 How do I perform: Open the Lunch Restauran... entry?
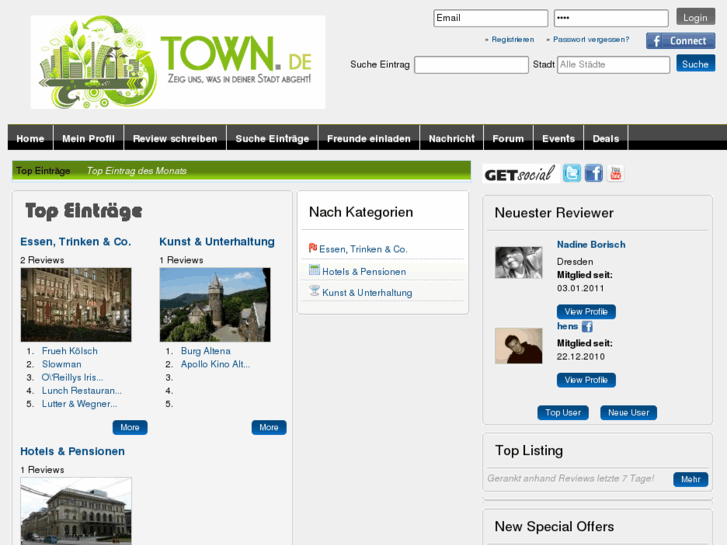82,391
